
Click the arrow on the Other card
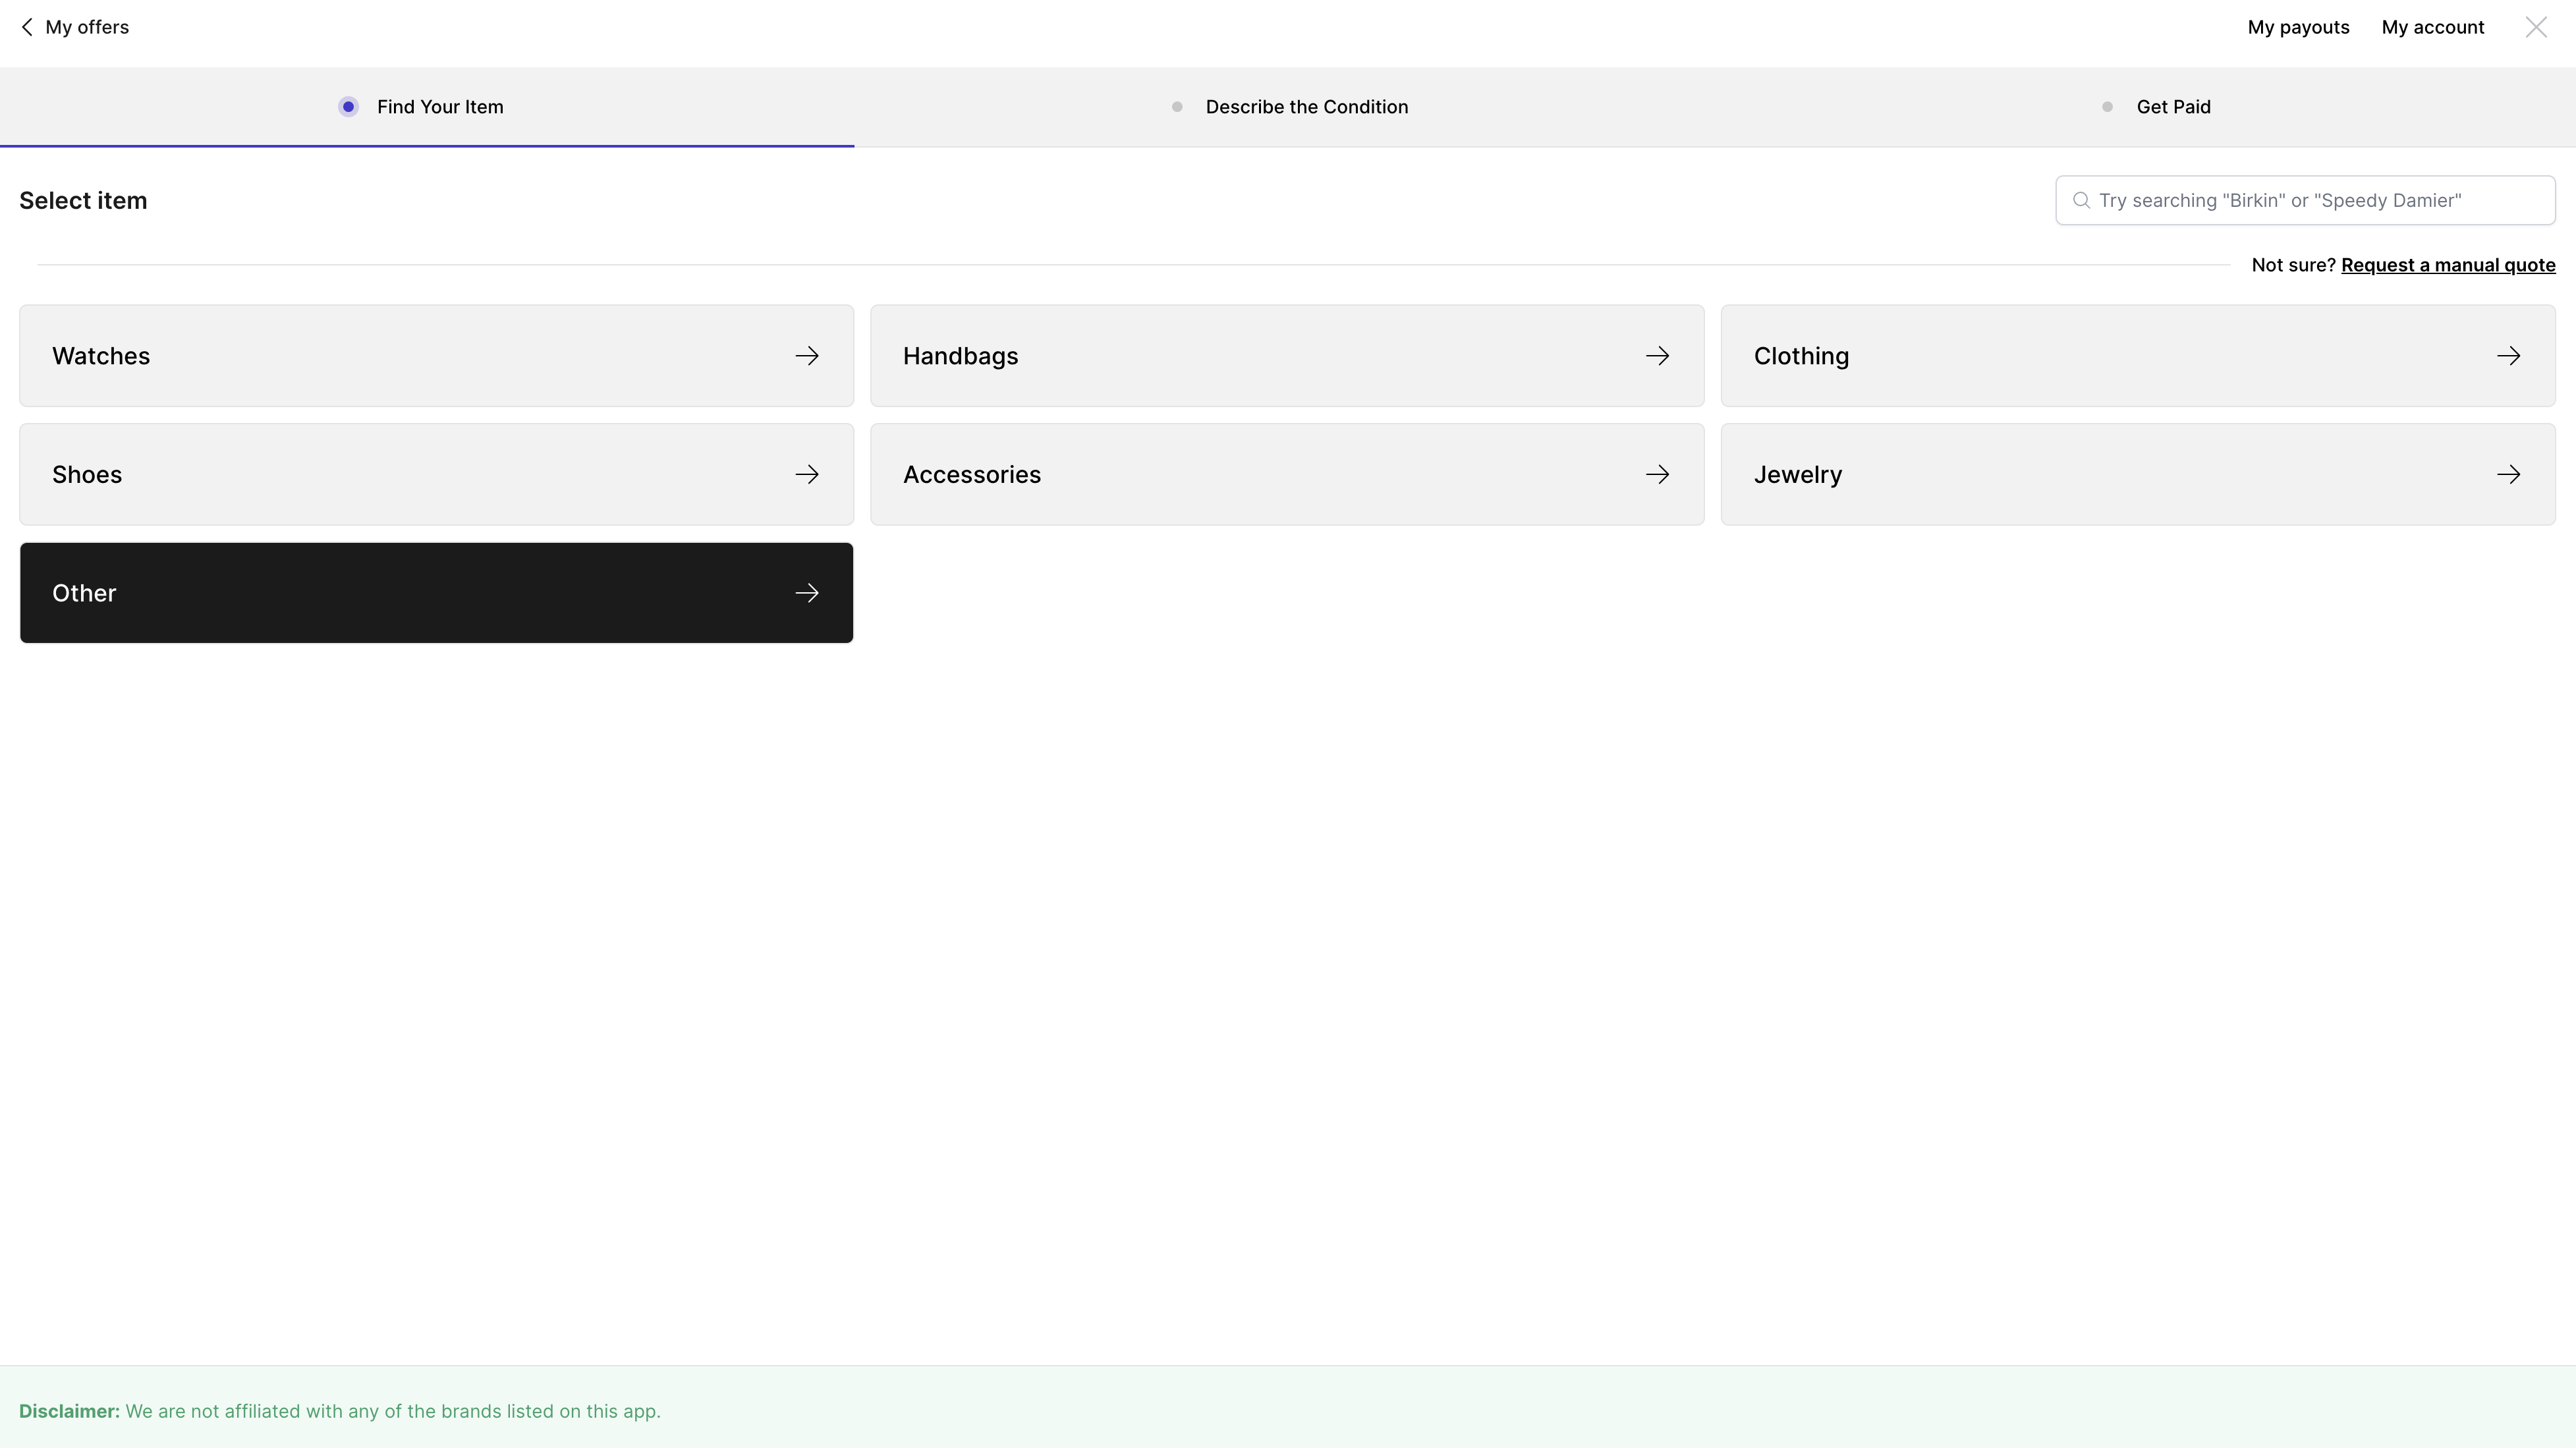pyautogui.click(x=807, y=593)
